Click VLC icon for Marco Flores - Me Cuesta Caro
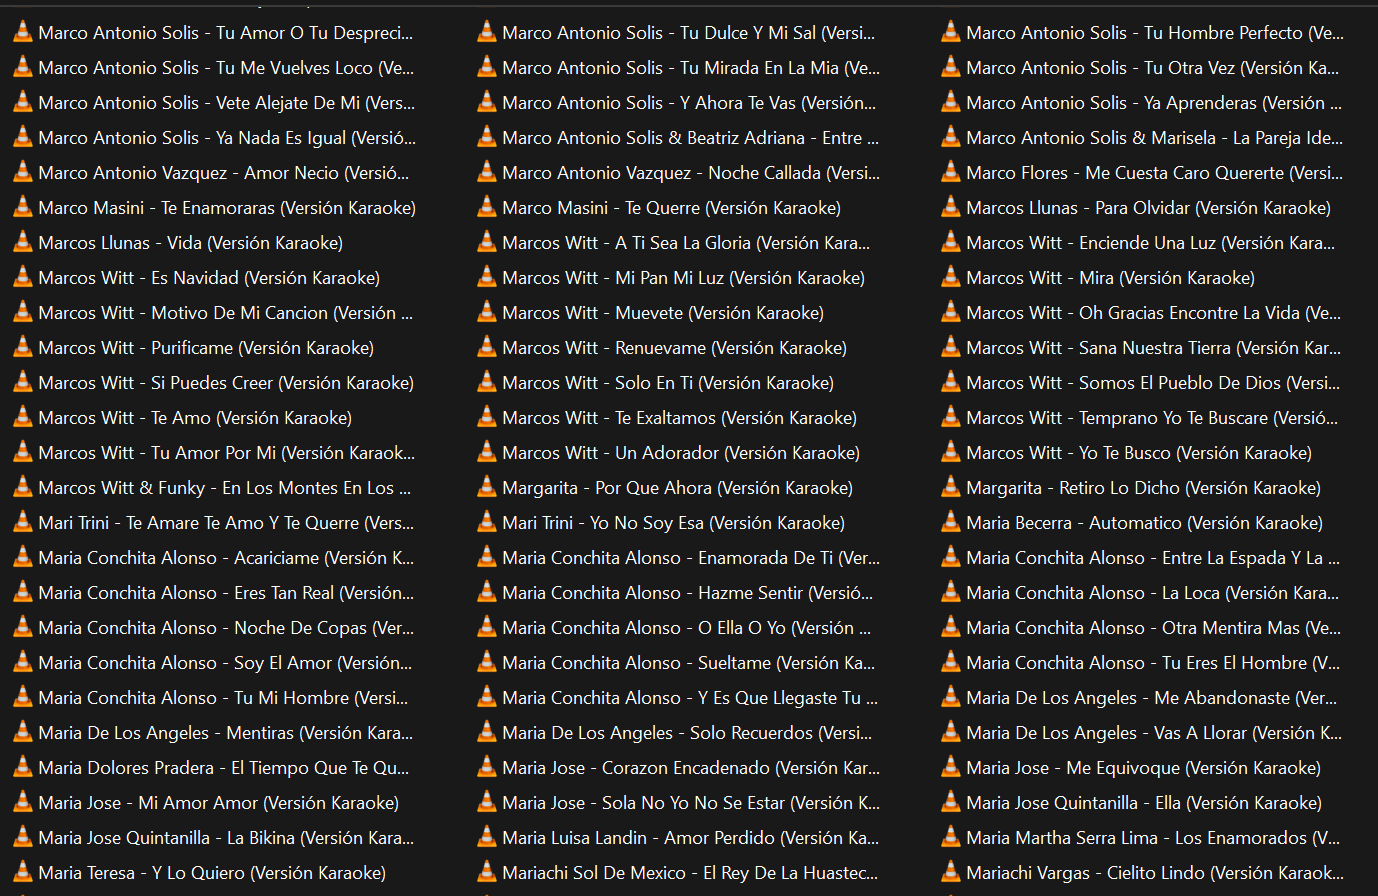 click(950, 172)
